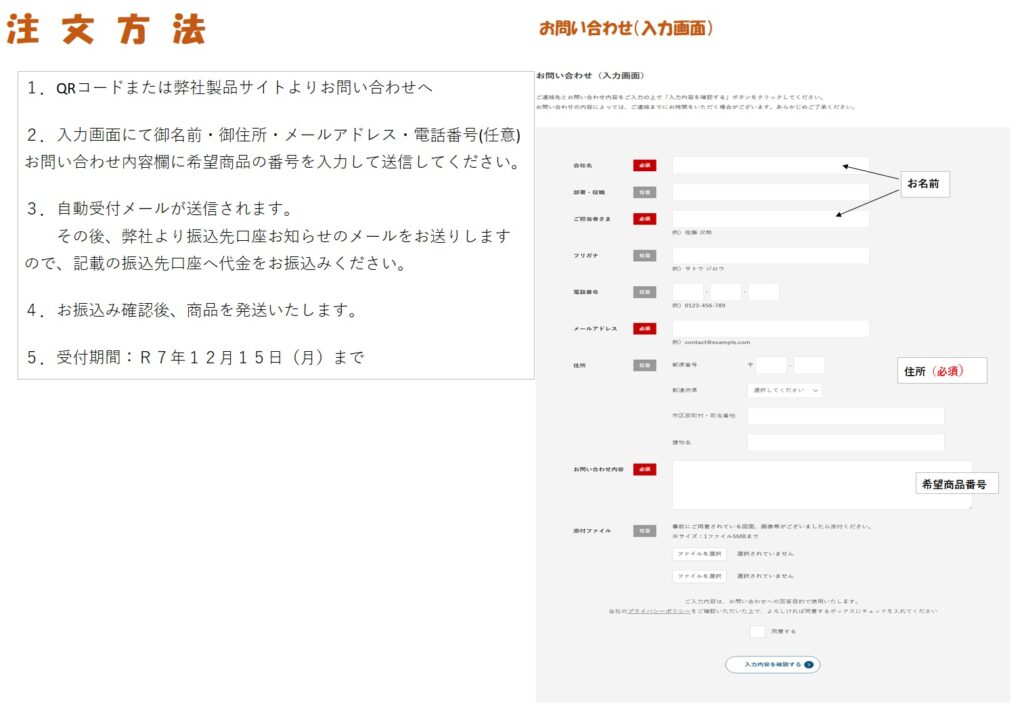Click the second ファイルを選択 button
The width and height of the screenshot is (1024, 707).
[x=699, y=576]
